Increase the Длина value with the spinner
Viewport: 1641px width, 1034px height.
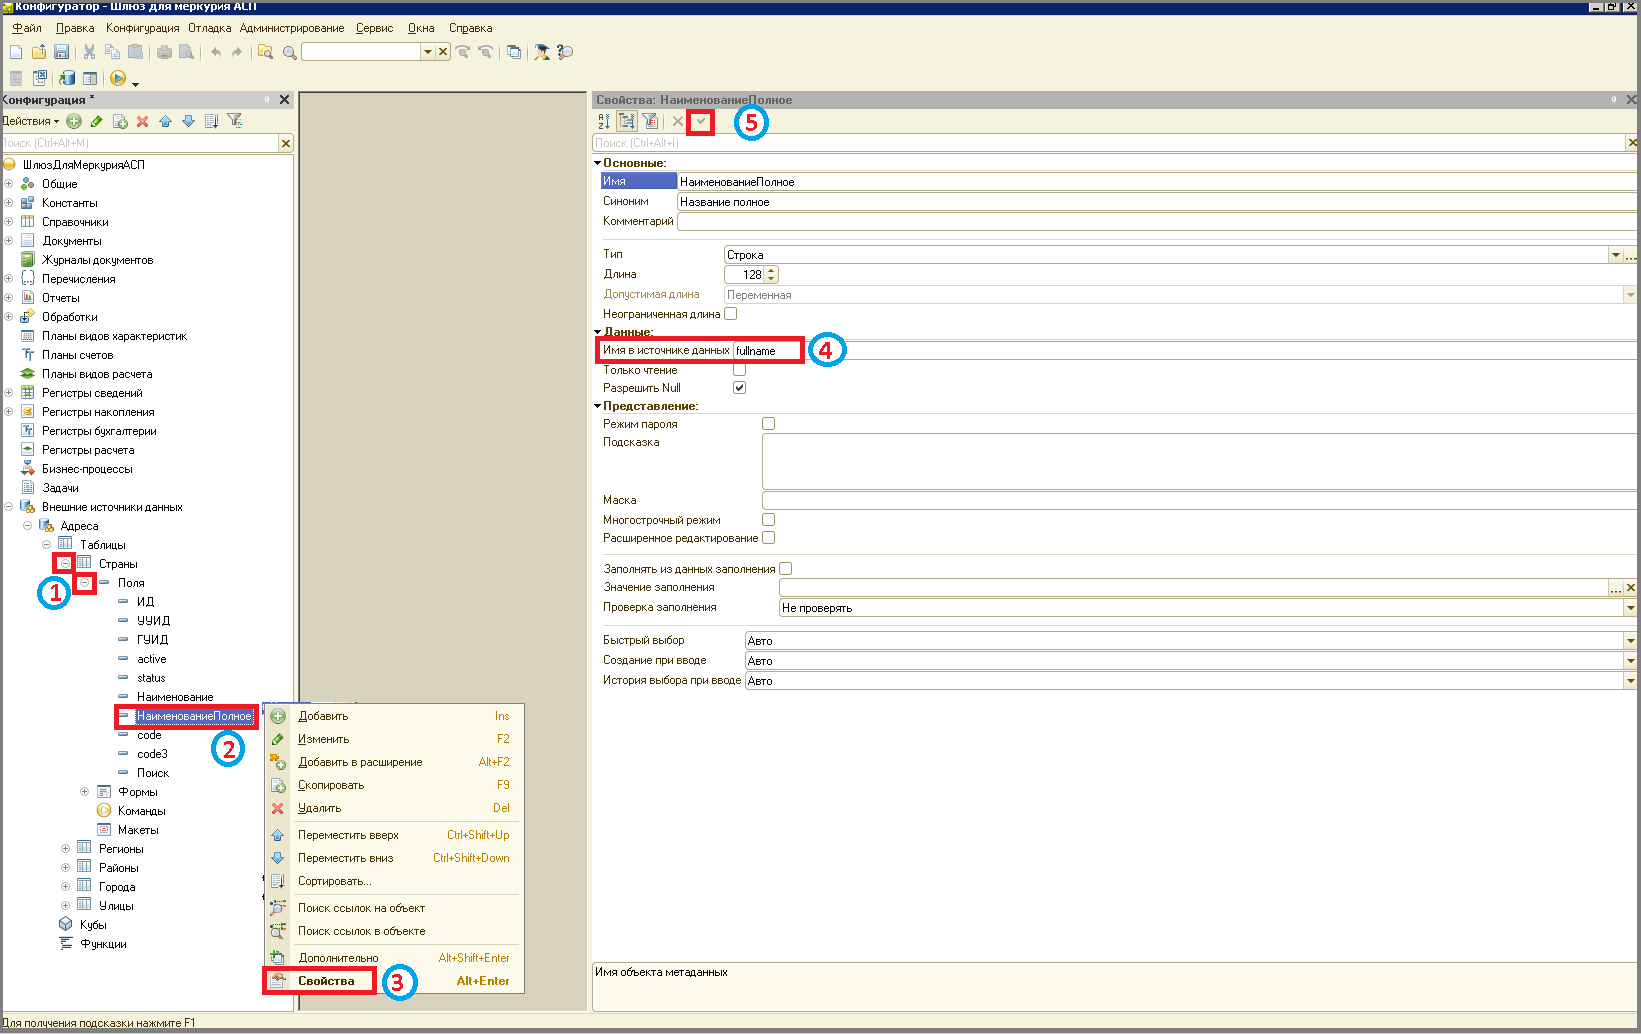(x=771, y=270)
